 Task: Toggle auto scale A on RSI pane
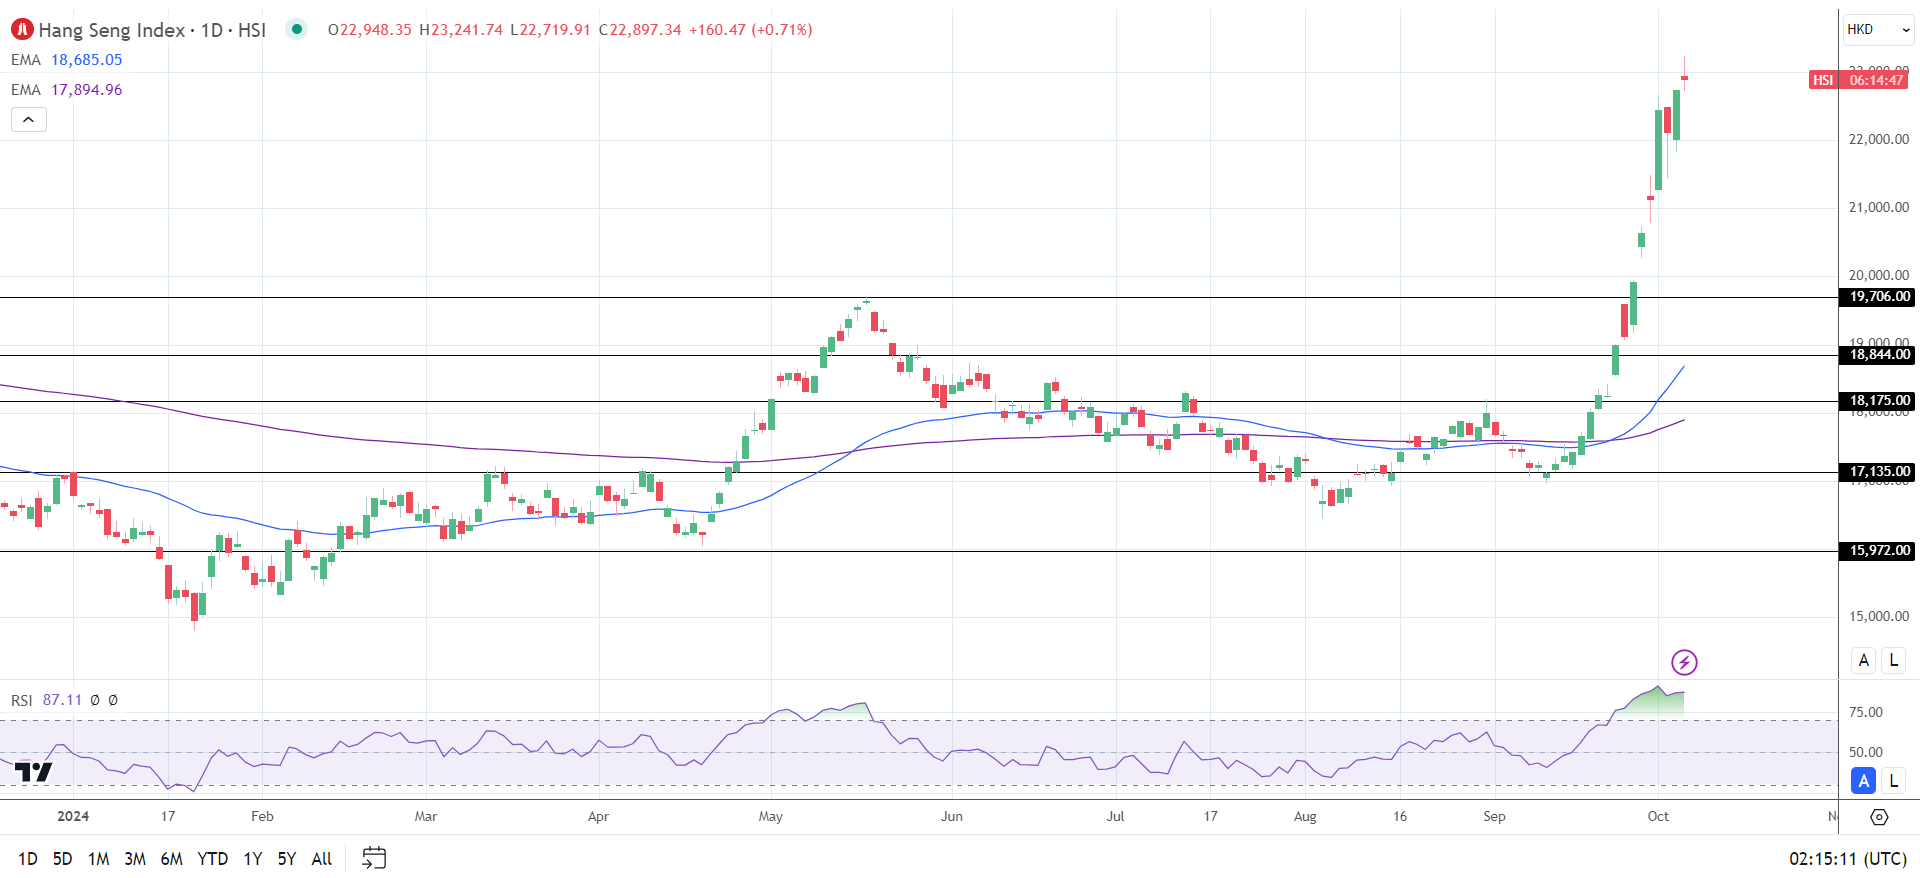tap(1863, 781)
